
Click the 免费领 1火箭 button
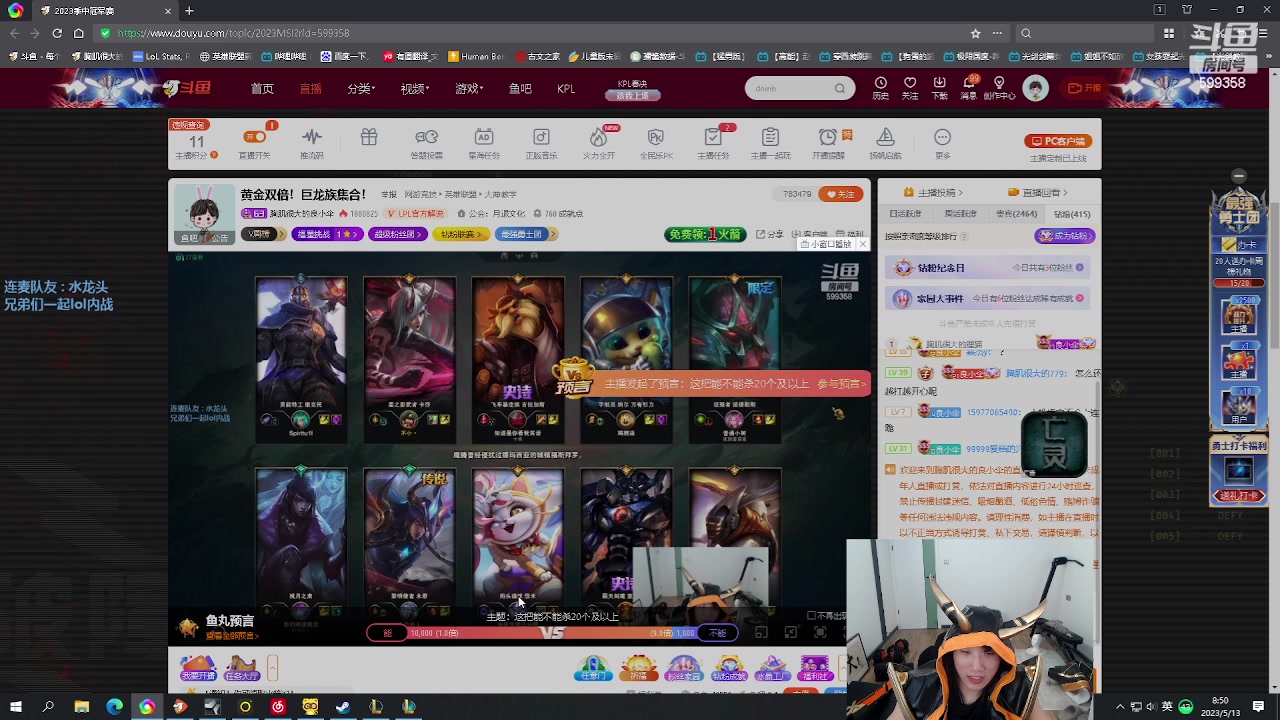pyautogui.click(x=705, y=234)
